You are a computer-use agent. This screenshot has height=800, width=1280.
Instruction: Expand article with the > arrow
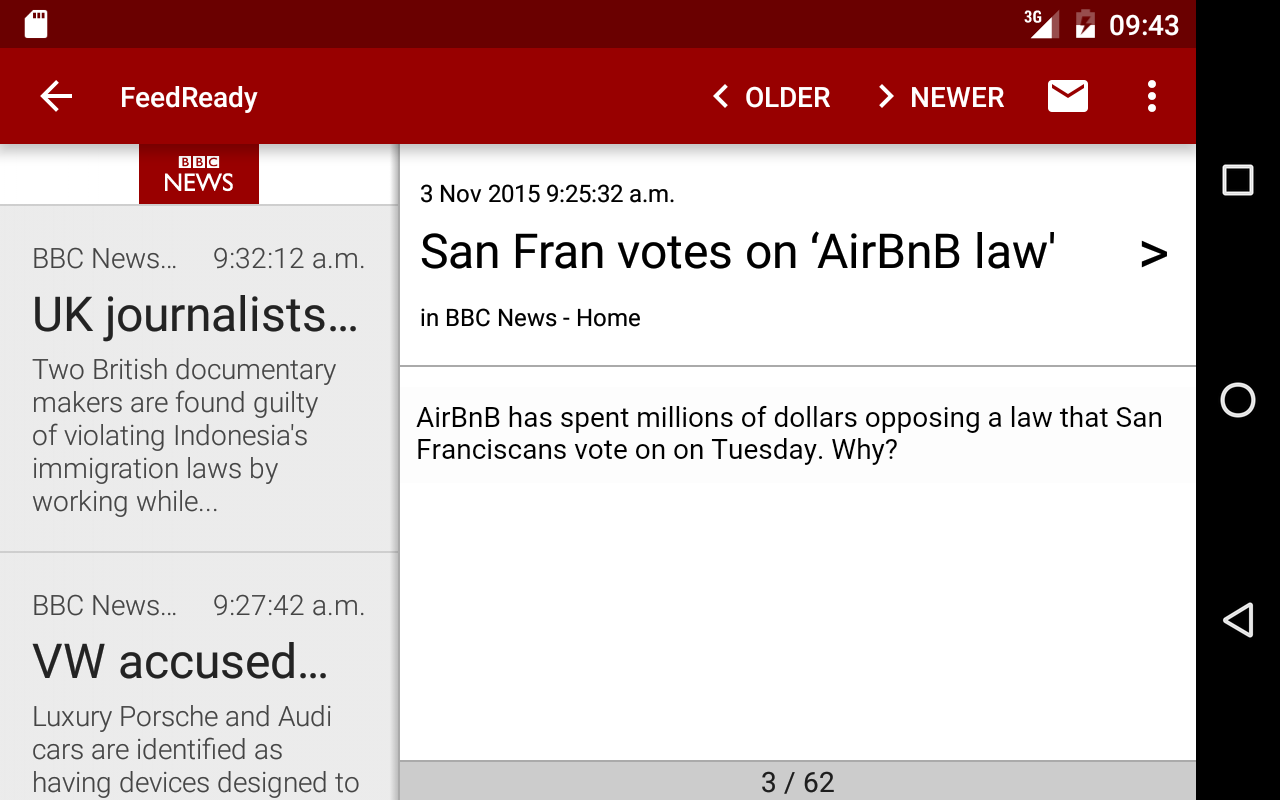pos(1154,254)
